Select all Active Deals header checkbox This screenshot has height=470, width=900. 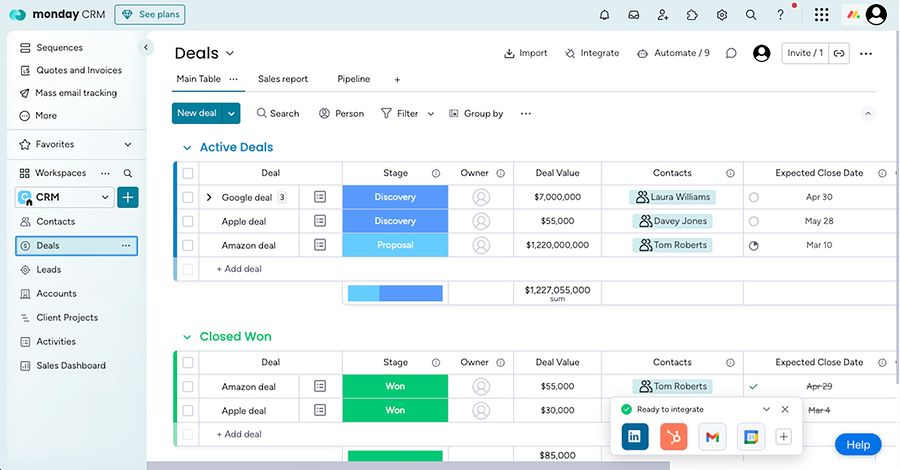pyautogui.click(x=188, y=173)
